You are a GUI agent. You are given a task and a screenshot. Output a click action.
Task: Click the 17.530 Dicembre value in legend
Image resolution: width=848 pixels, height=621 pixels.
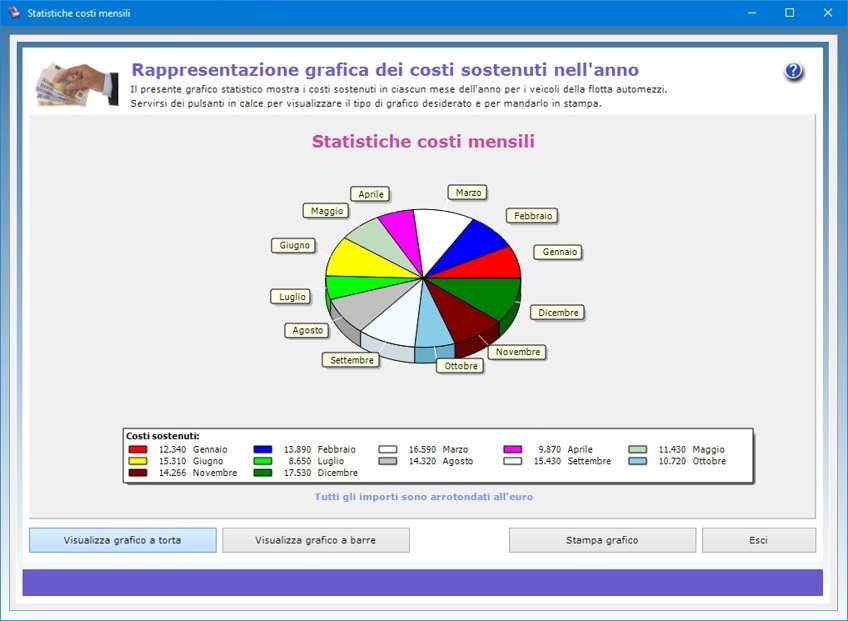(x=297, y=473)
